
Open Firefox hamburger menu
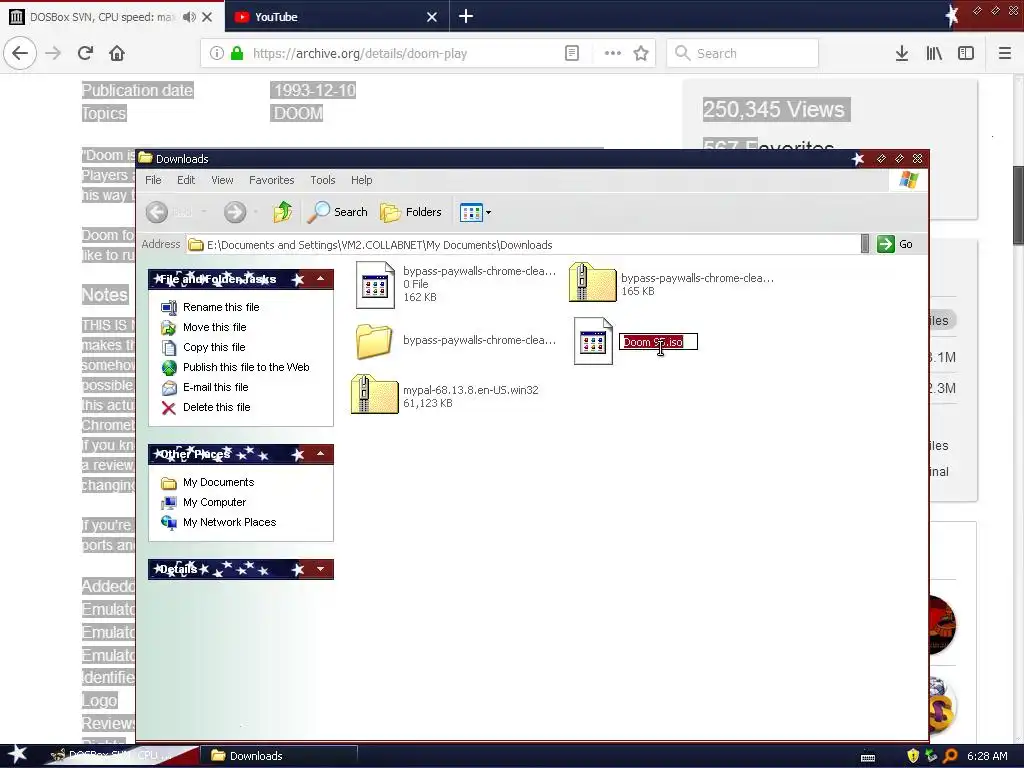[x=1004, y=54]
